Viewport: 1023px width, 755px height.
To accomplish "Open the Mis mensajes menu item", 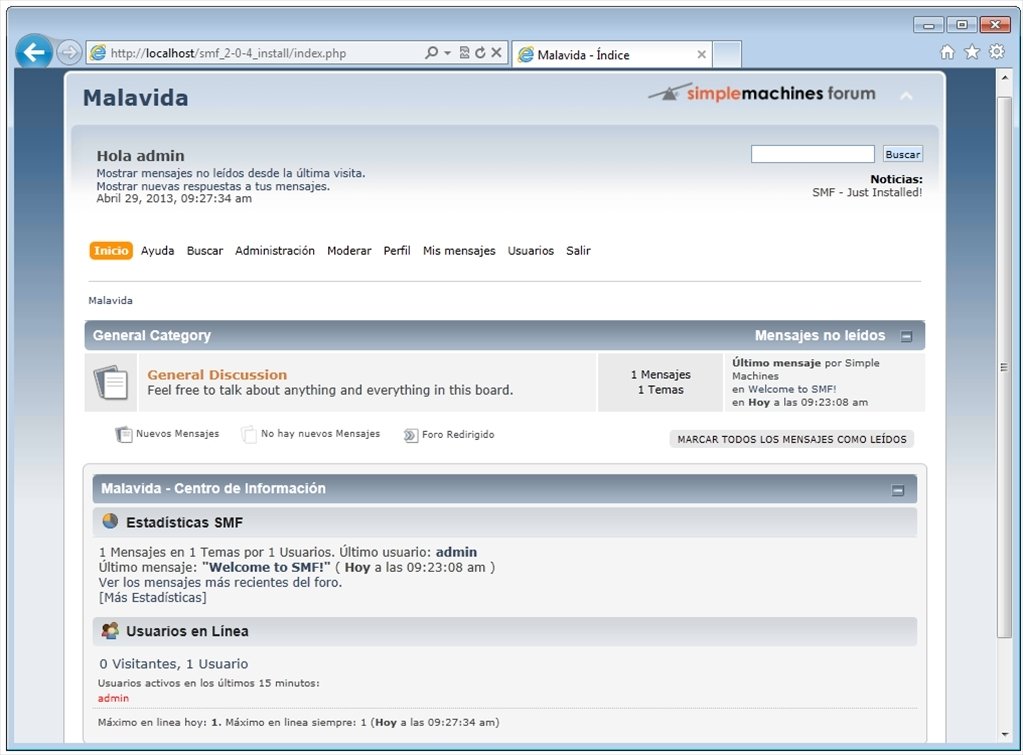I will coord(459,251).
